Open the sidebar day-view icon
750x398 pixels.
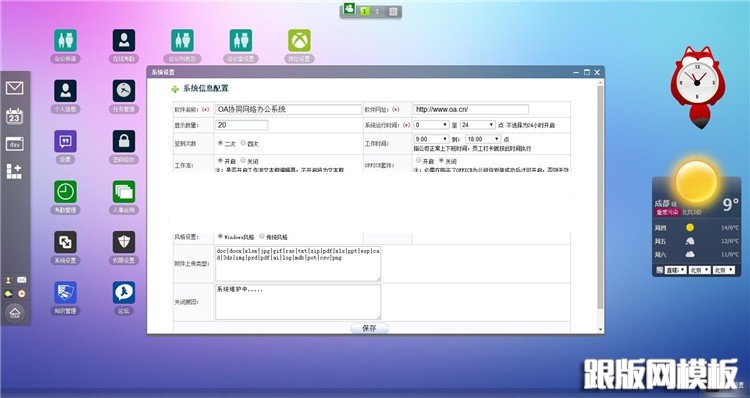(14, 144)
